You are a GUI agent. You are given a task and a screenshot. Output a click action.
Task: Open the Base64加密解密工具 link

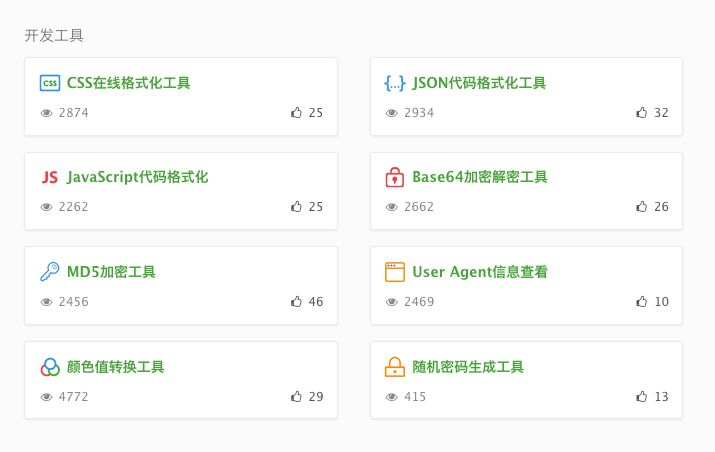[480, 177]
